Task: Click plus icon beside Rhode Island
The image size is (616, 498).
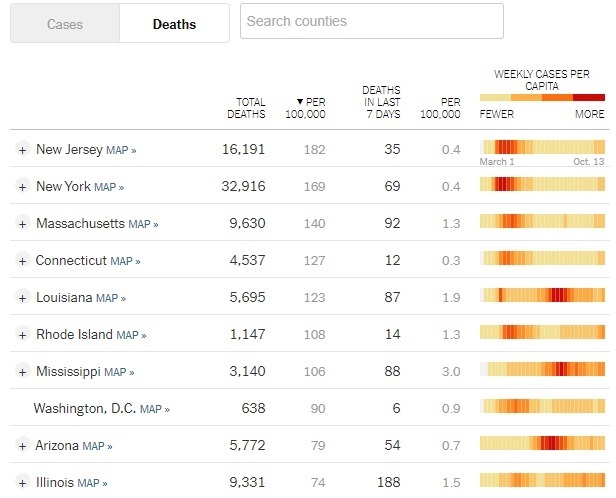Action: tap(22, 335)
